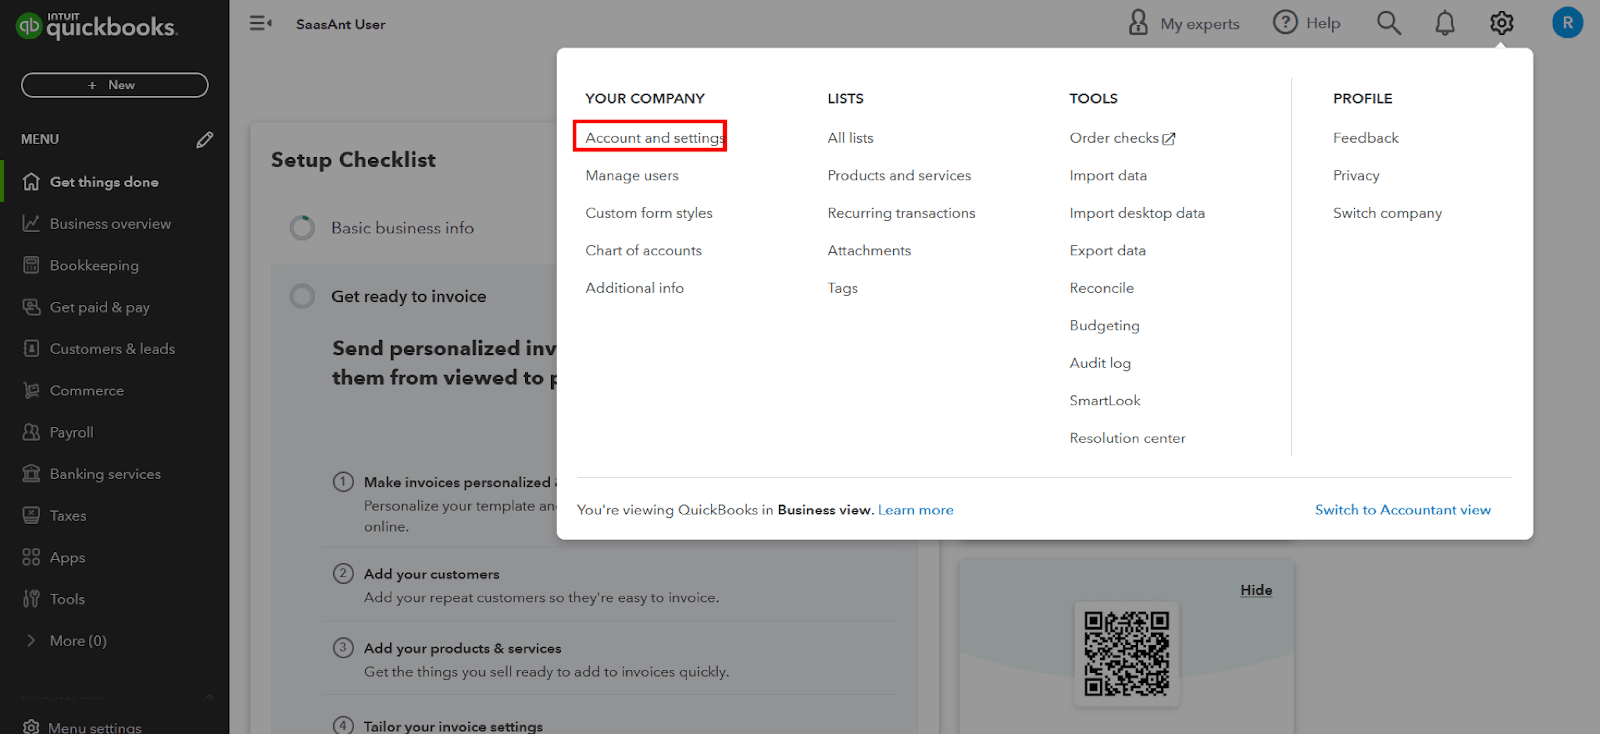Open Manage users
1600x734 pixels.
pos(632,175)
